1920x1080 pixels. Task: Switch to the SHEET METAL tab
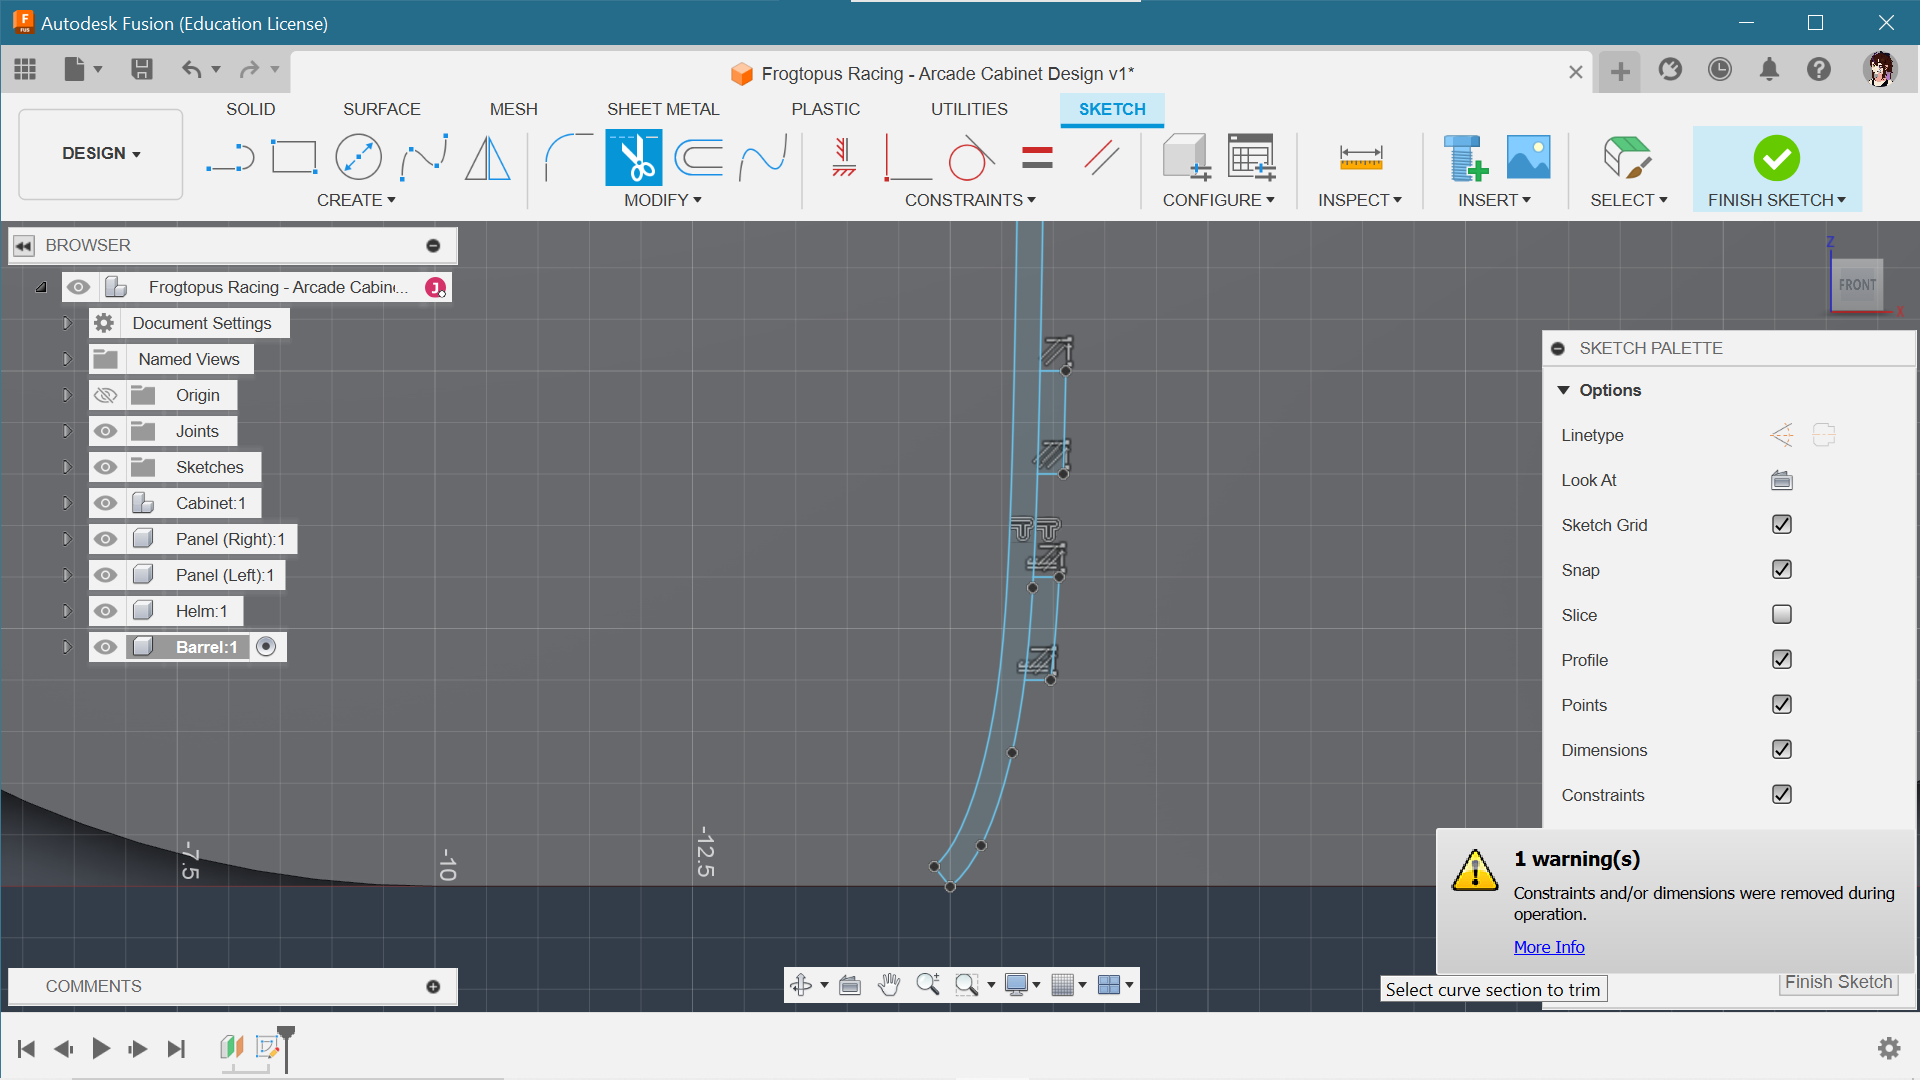tap(662, 109)
